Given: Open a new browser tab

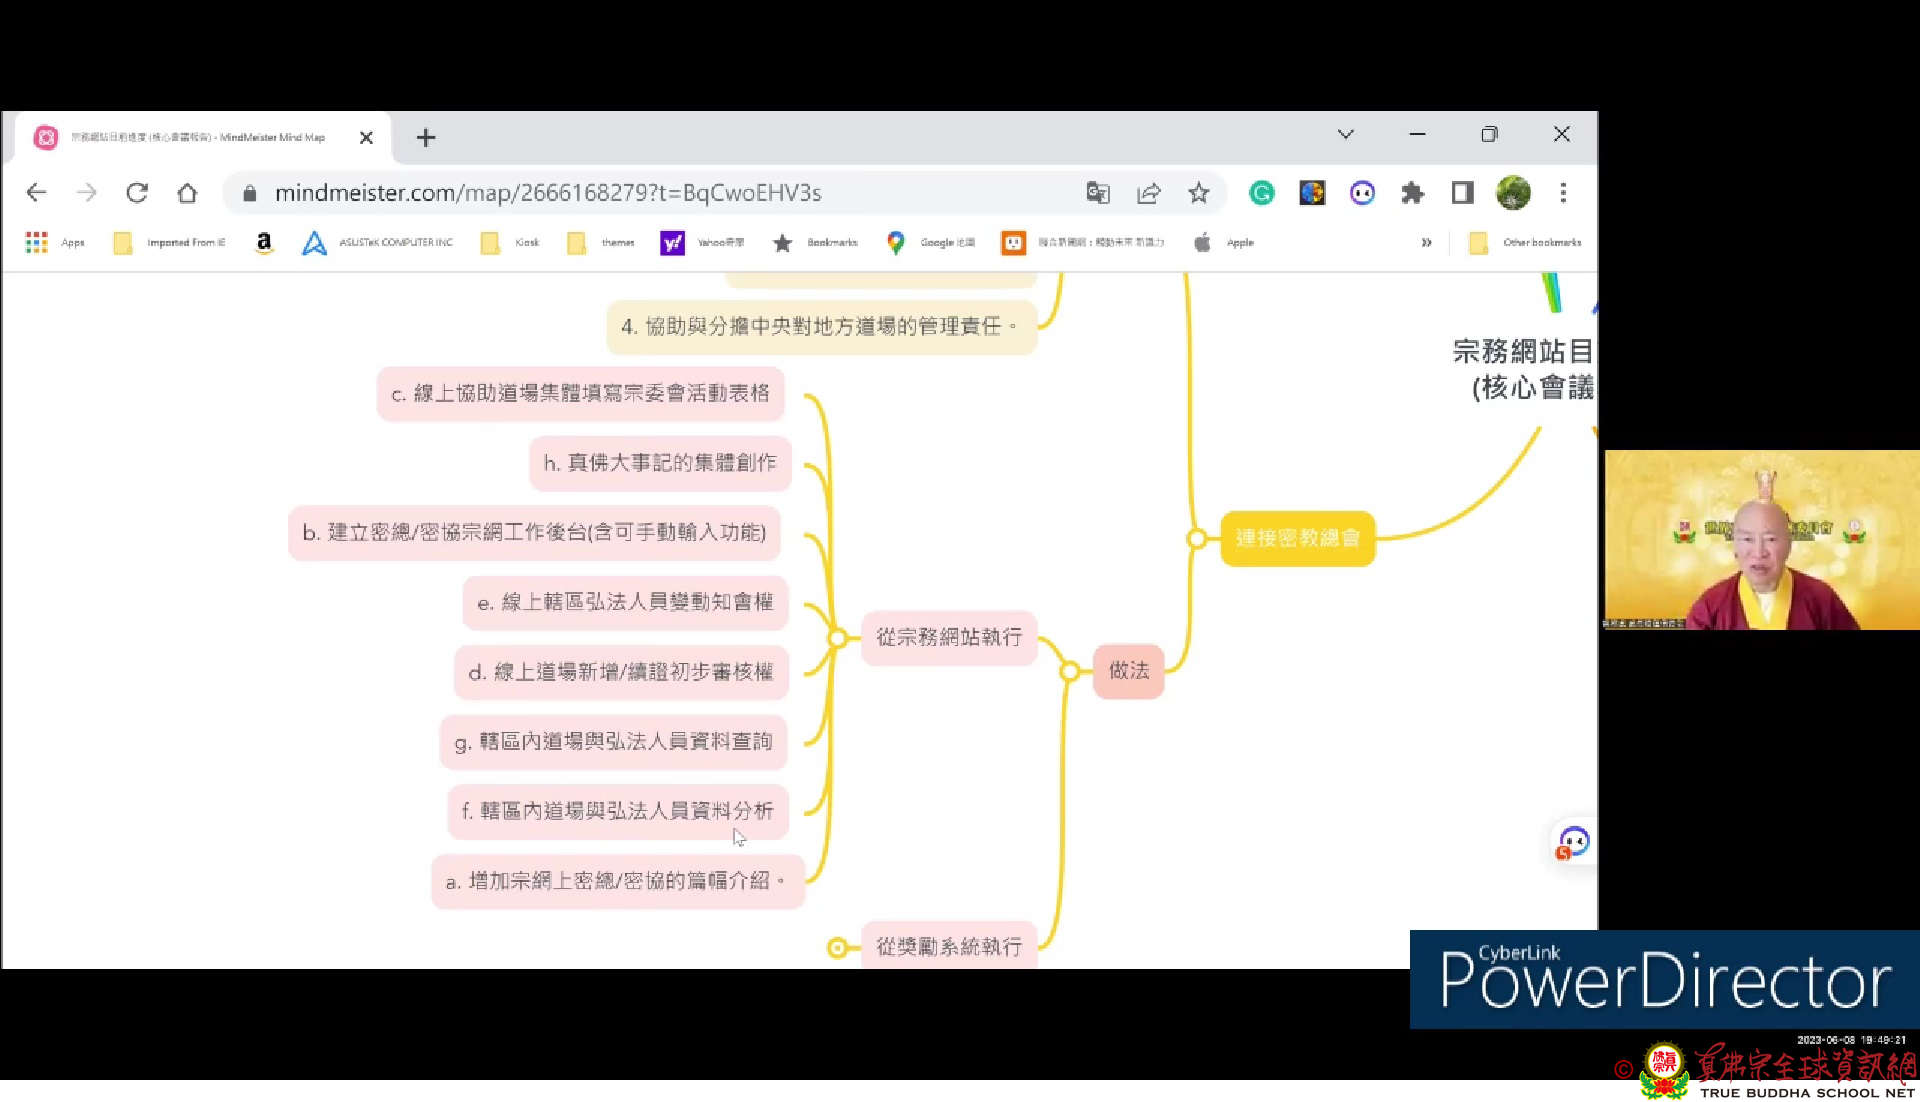Looking at the screenshot, I should (426, 138).
